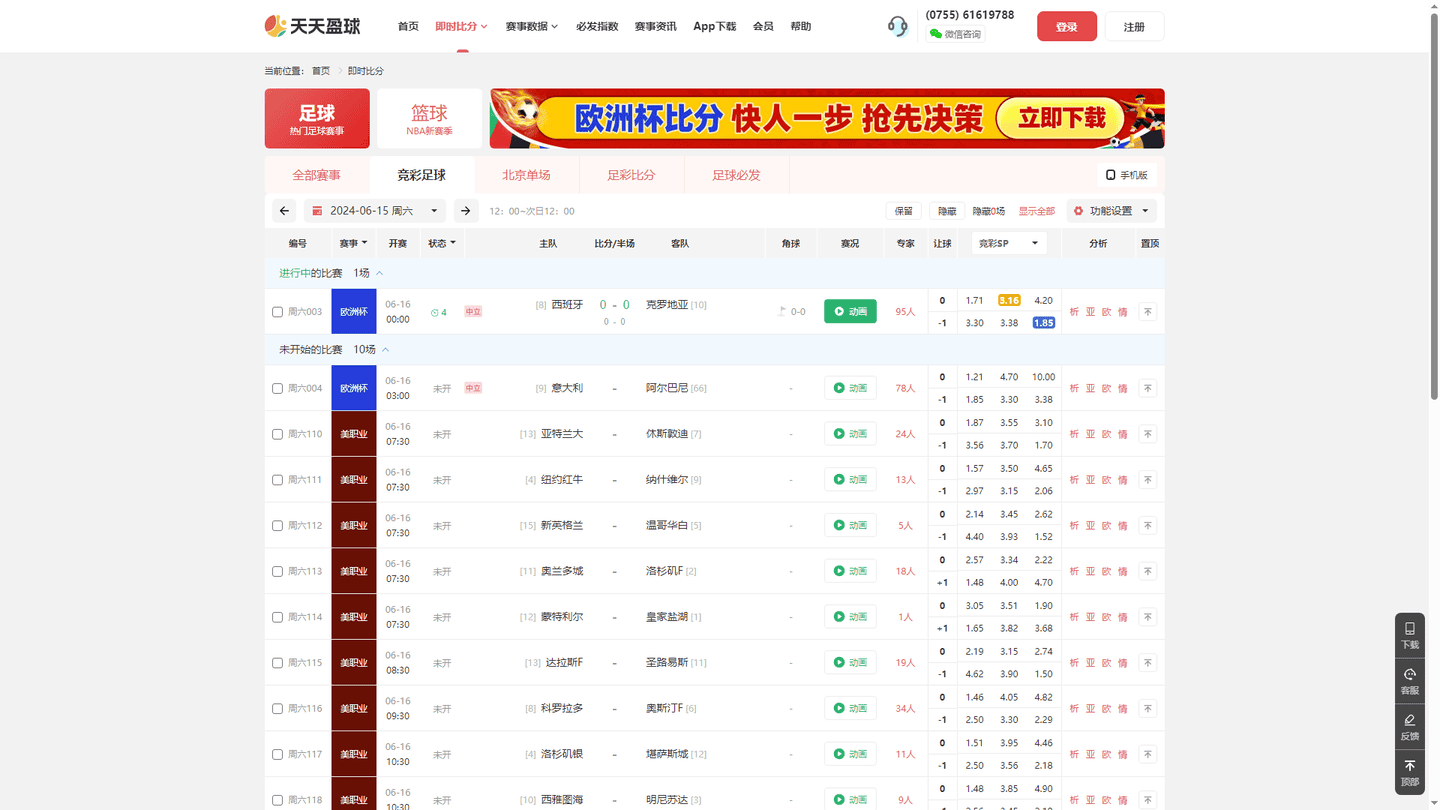Open 亚 odds for 周六004
Image resolution: width=1440 pixels, height=810 pixels.
1091,388
